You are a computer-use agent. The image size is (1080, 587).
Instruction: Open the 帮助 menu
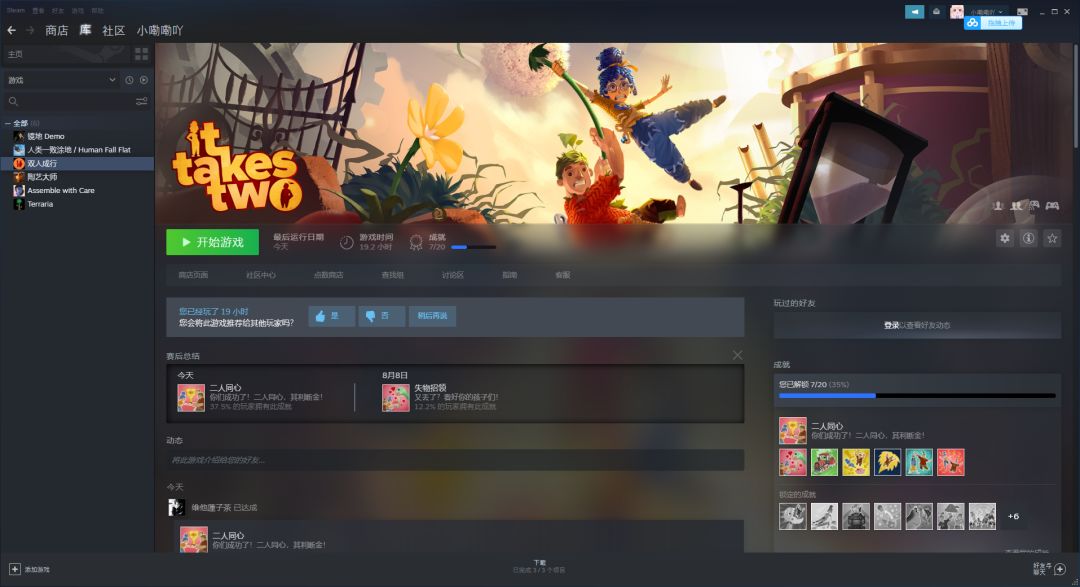[98, 10]
